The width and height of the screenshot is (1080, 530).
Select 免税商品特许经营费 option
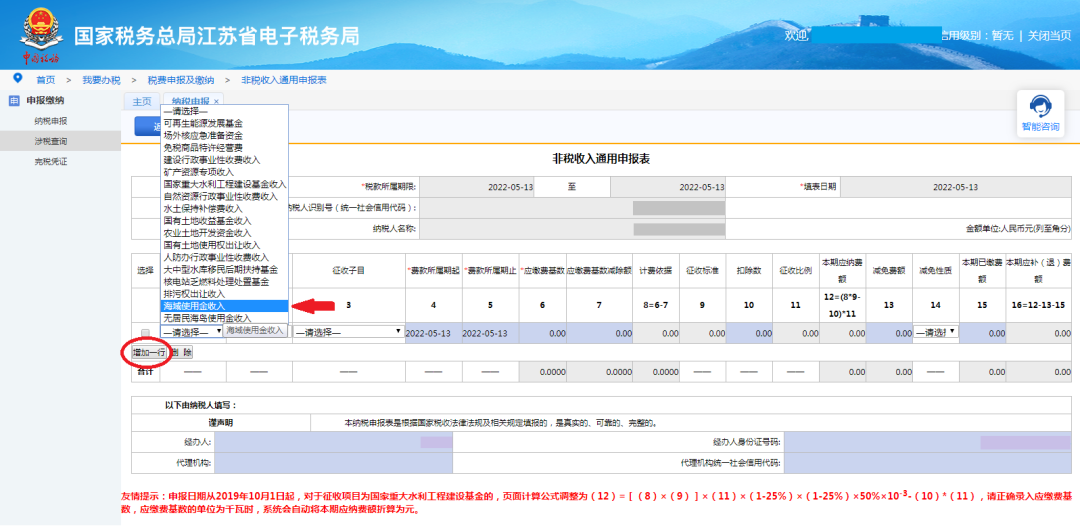[x=224, y=147]
